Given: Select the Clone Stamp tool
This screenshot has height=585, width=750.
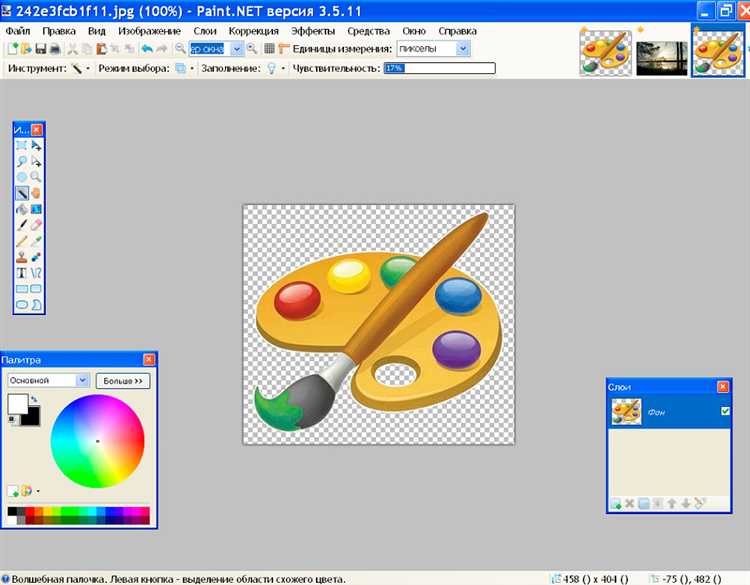Looking at the screenshot, I should (x=22, y=257).
